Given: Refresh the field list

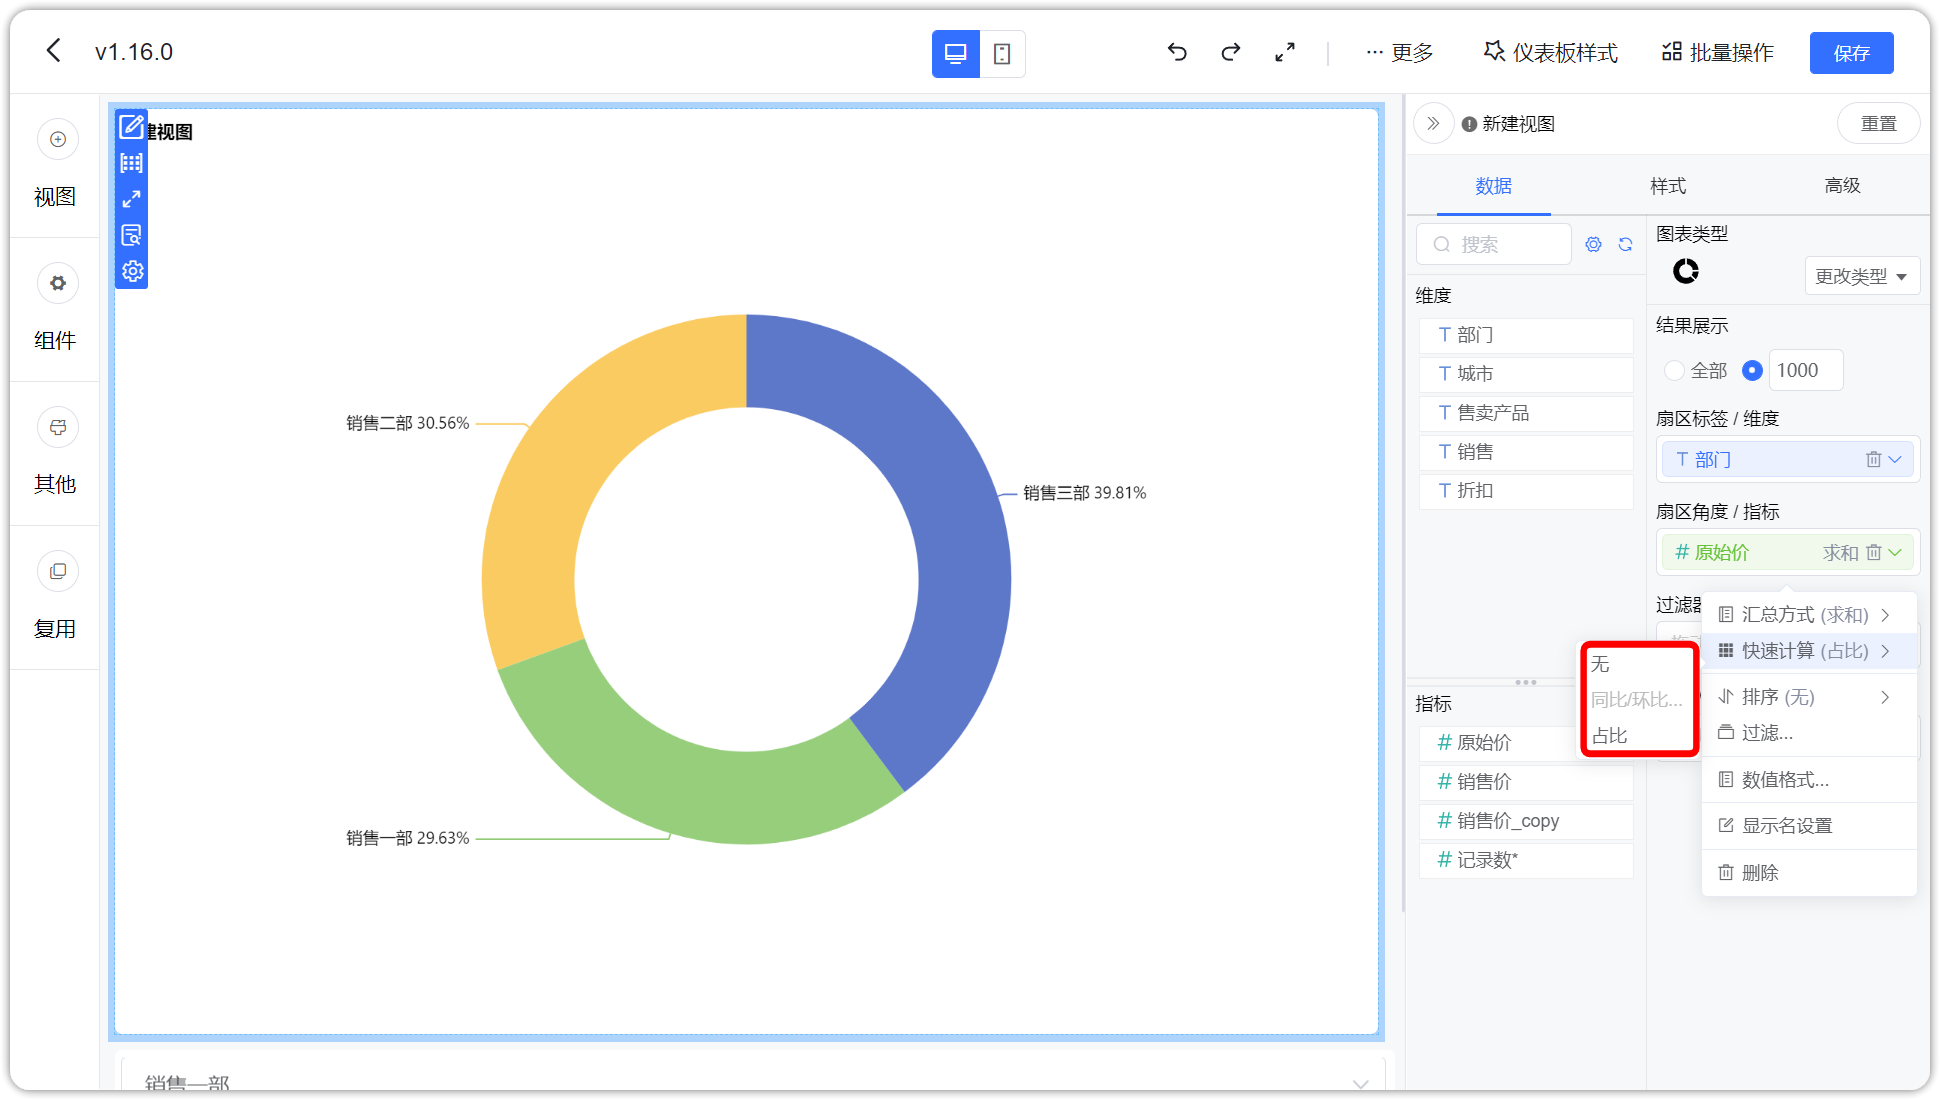Looking at the screenshot, I should pyautogui.click(x=1625, y=244).
